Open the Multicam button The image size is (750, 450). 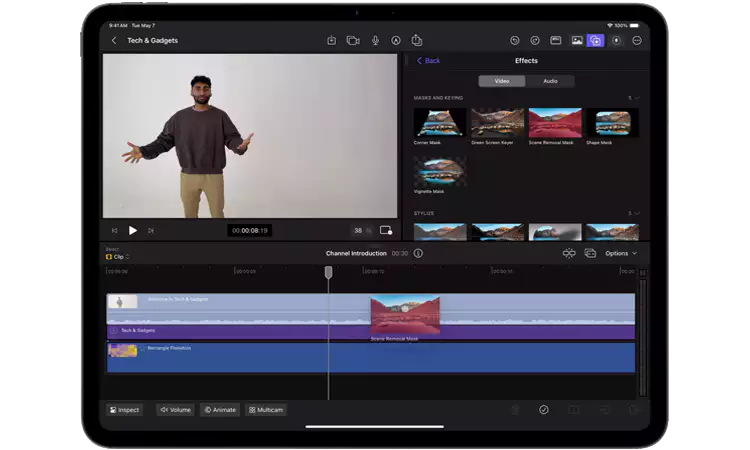point(266,410)
